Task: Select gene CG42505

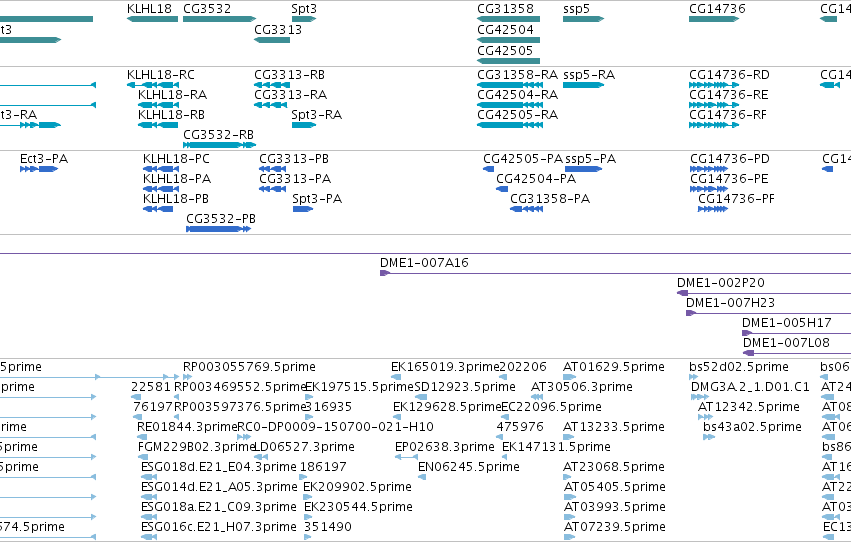Action: tap(509, 61)
